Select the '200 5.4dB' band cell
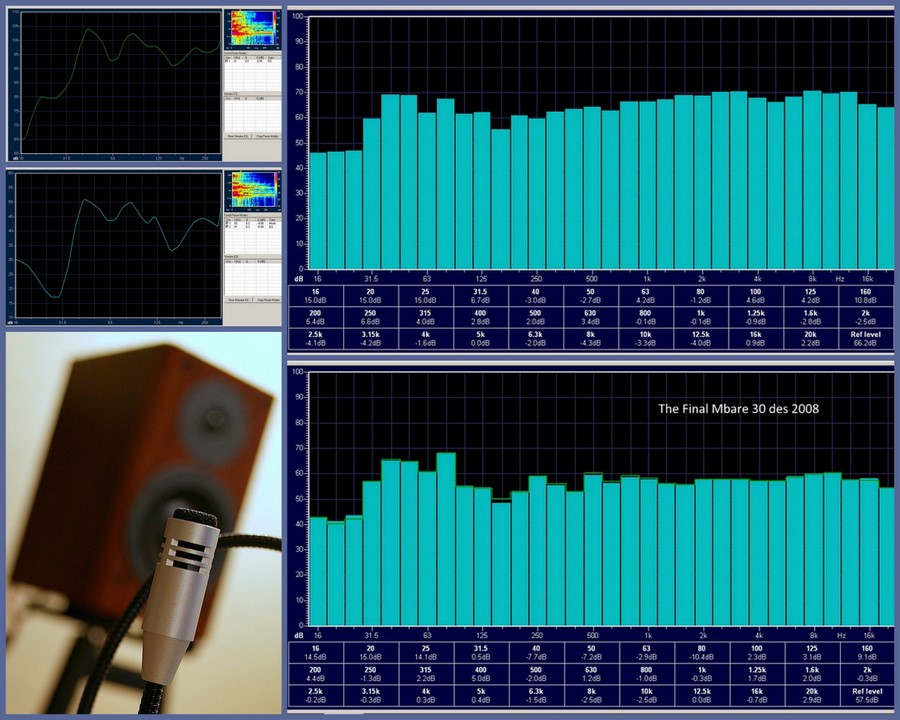Viewport: 900px width, 720px height. pos(315,318)
